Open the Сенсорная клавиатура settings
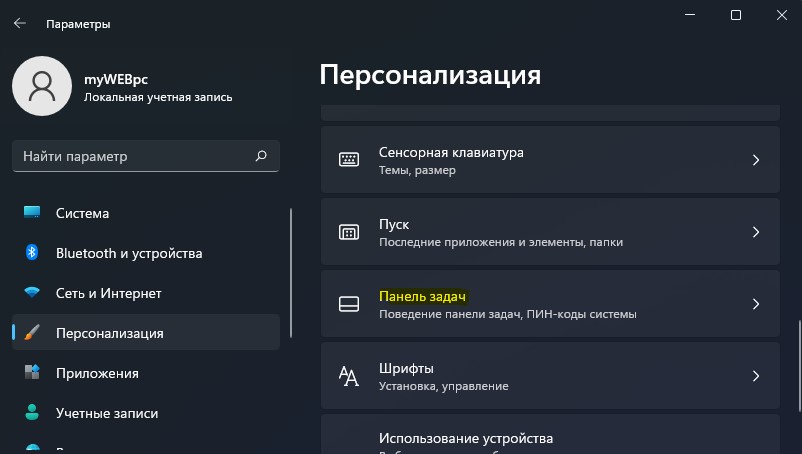 [550, 160]
